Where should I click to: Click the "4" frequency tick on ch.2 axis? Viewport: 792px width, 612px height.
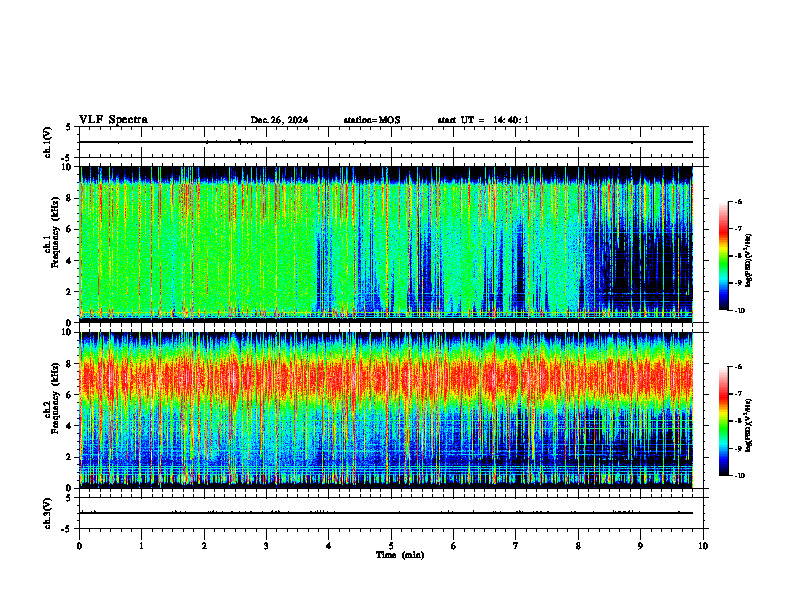pyautogui.click(x=69, y=426)
